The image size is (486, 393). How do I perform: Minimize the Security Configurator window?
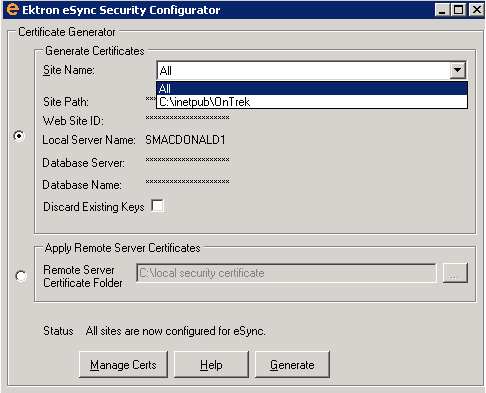pos(442,10)
